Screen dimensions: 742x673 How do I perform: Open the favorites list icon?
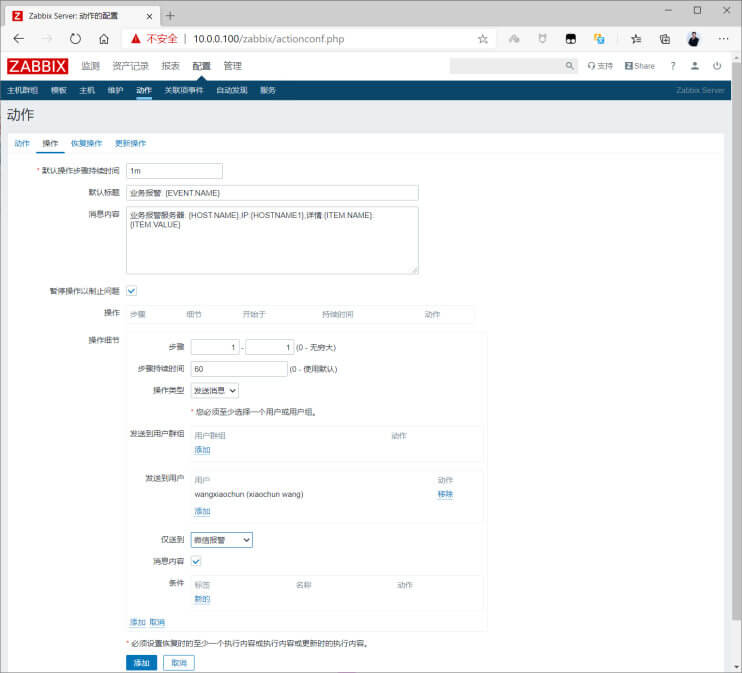click(636, 39)
